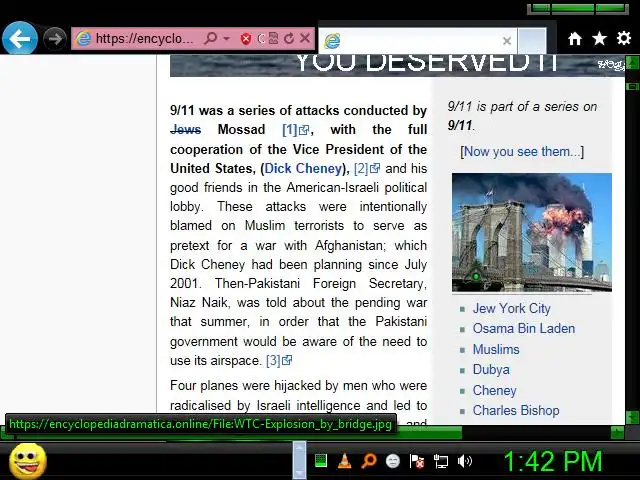Open the Cheney sidebar link
The image size is (640, 480).
point(494,390)
